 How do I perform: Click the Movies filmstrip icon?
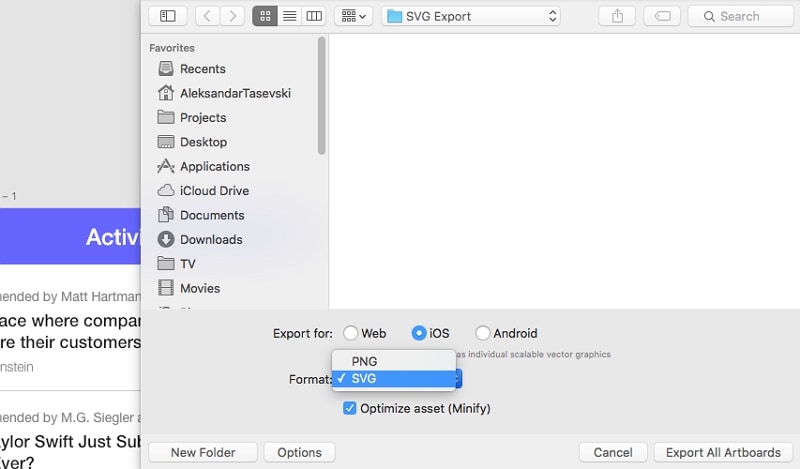tap(165, 288)
